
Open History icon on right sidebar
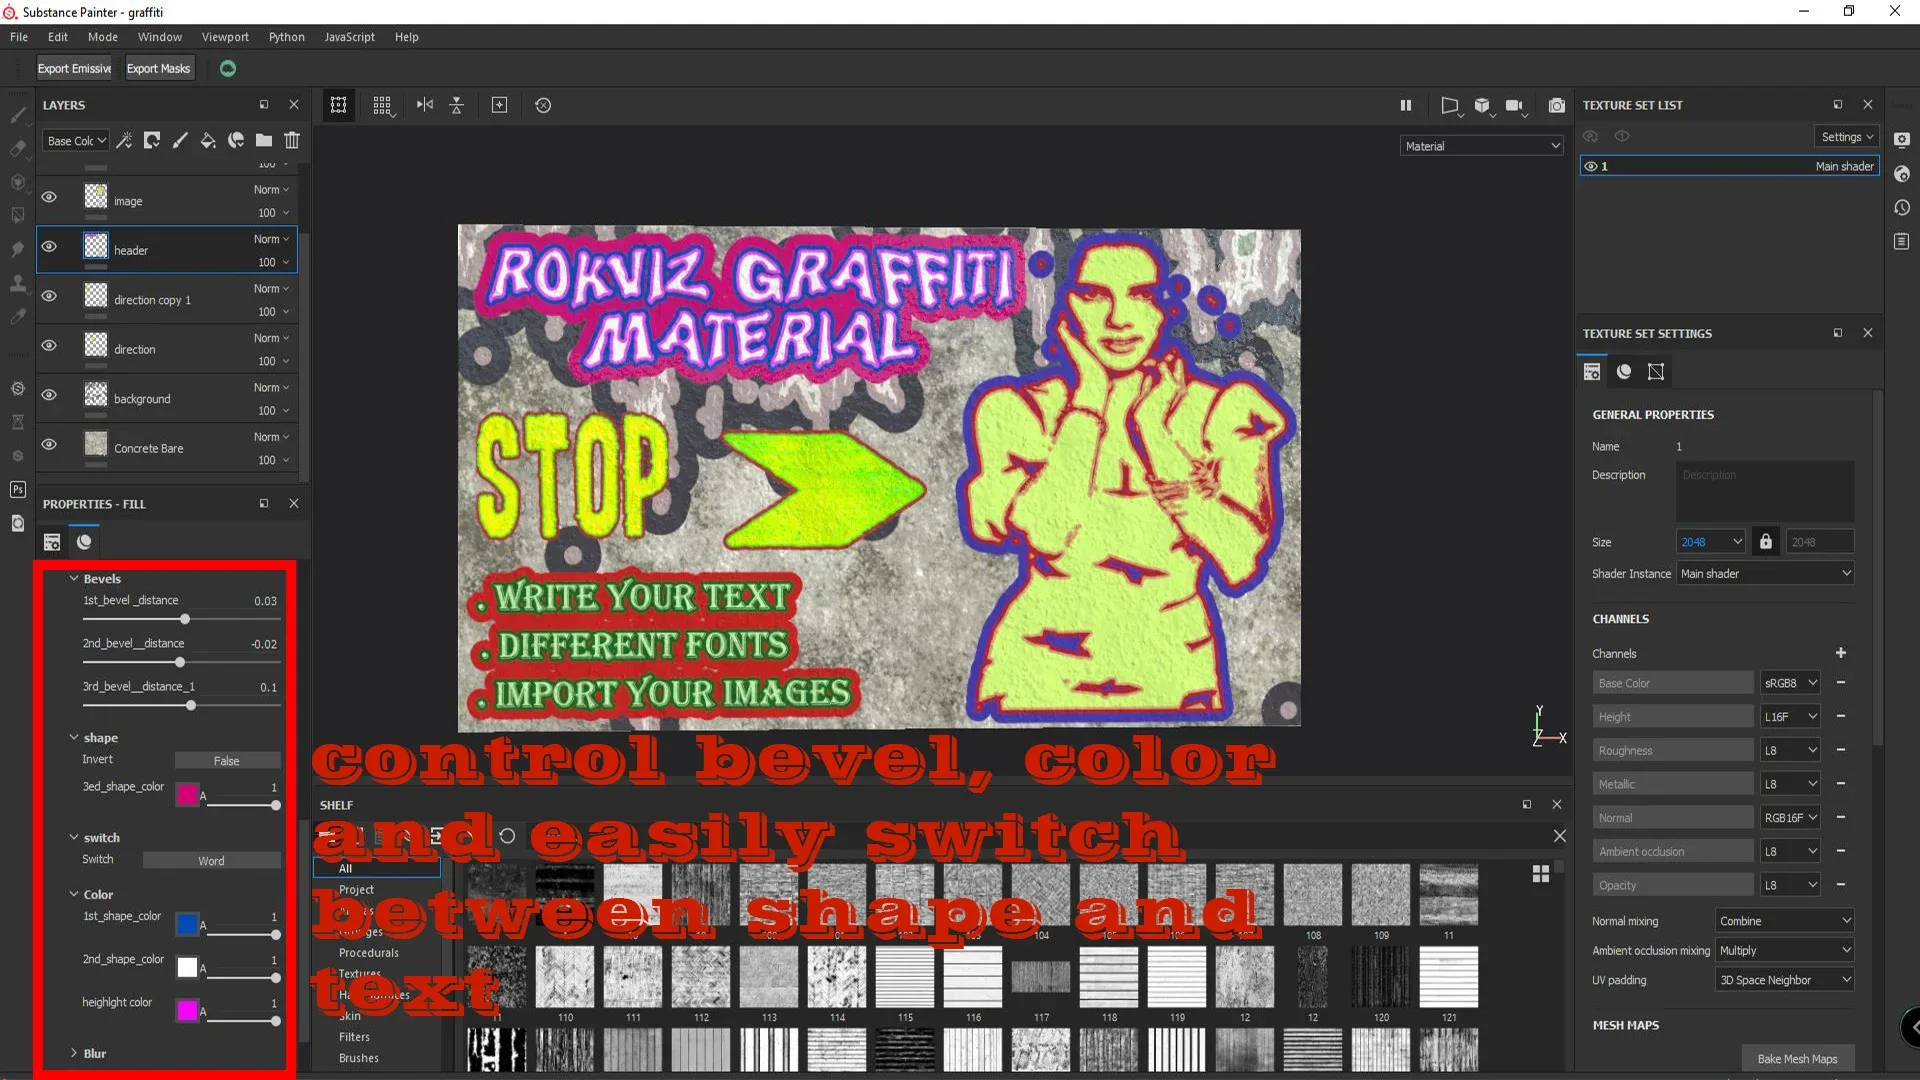click(1902, 208)
